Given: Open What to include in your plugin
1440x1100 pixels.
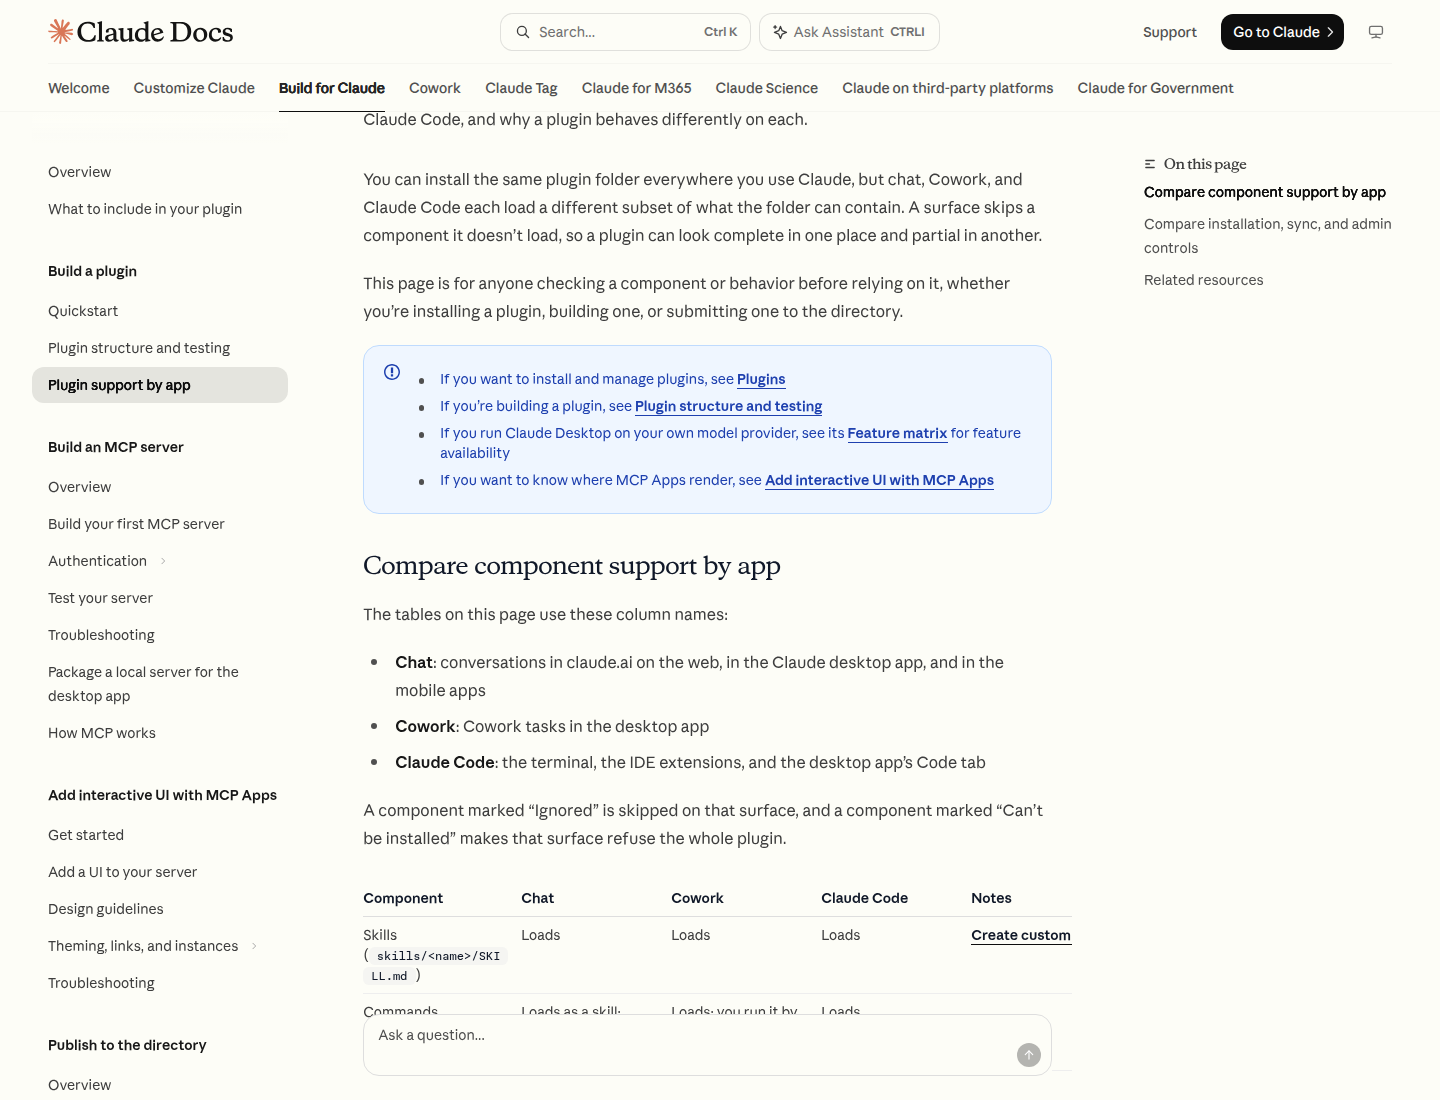Looking at the screenshot, I should click(145, 209).
